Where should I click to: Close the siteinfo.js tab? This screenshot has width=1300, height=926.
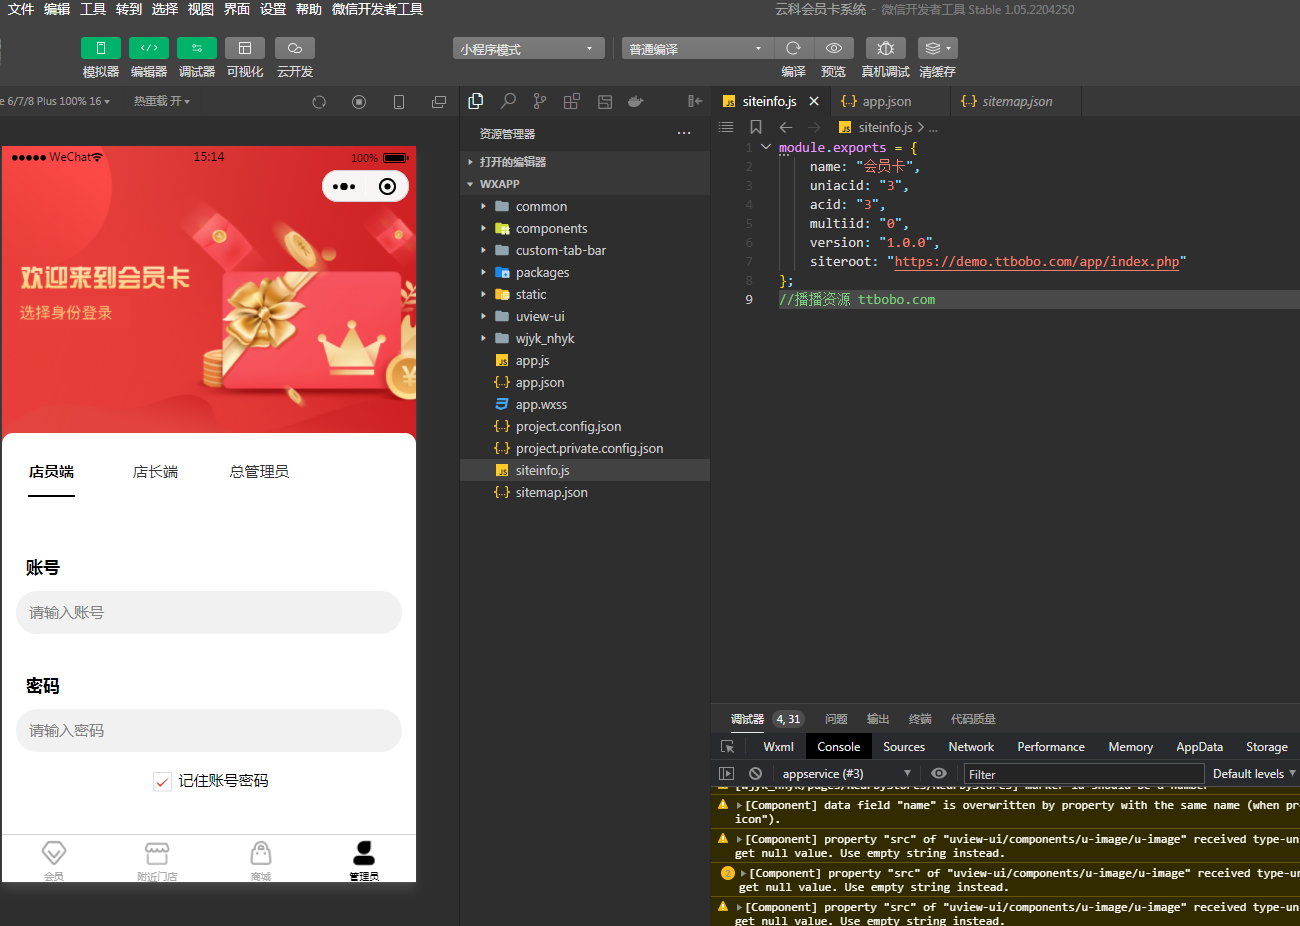tap(814, 101)
